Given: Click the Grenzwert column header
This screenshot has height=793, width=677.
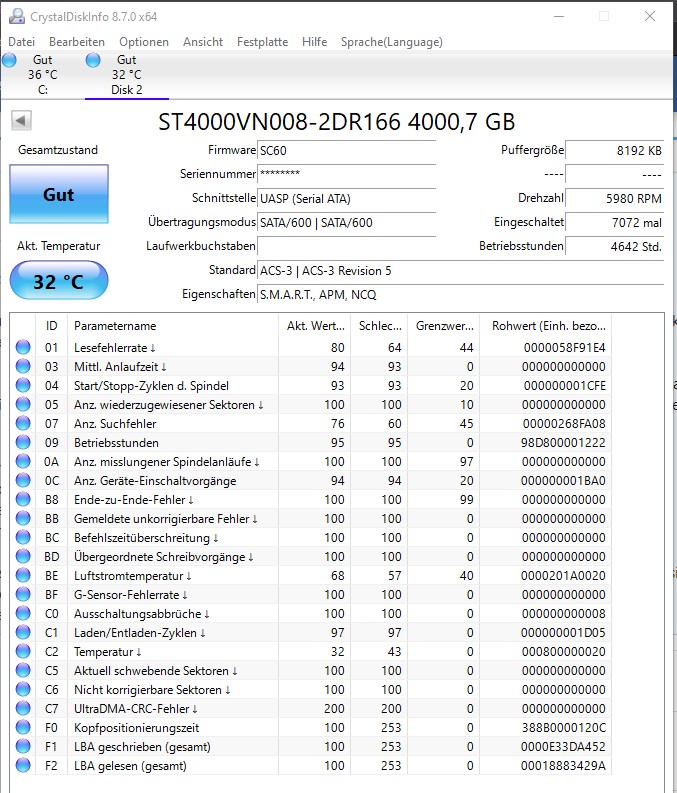Looking at the screenshot, I should click(444, 326).
